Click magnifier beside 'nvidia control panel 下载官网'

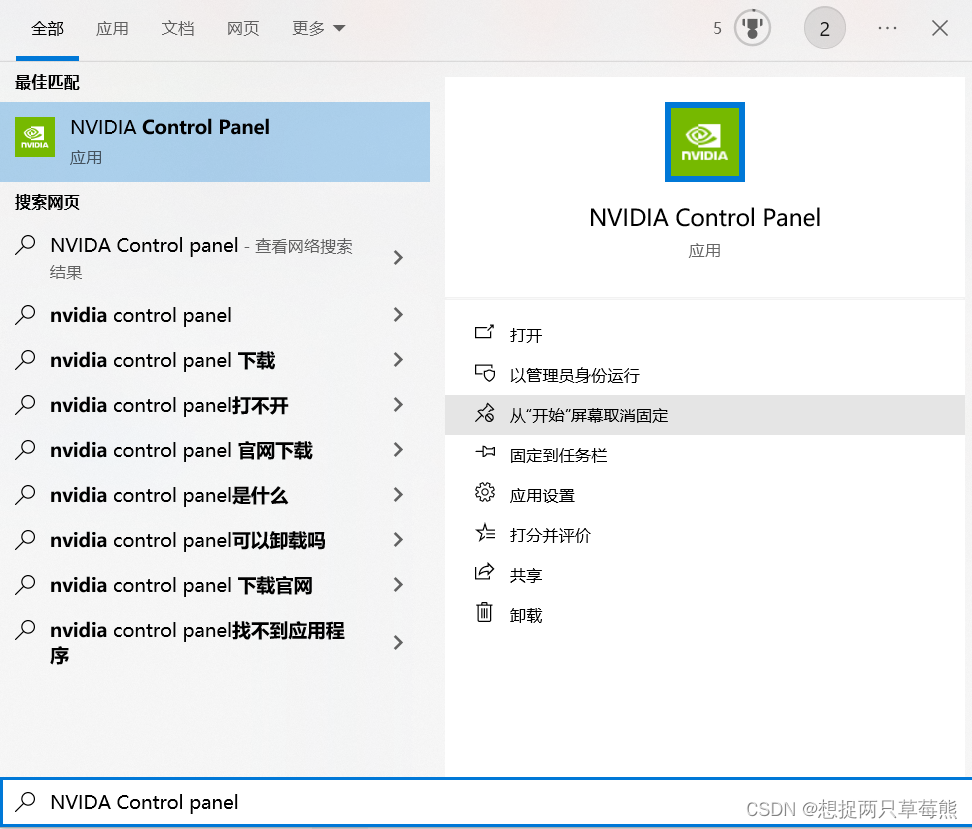point(25,585)
